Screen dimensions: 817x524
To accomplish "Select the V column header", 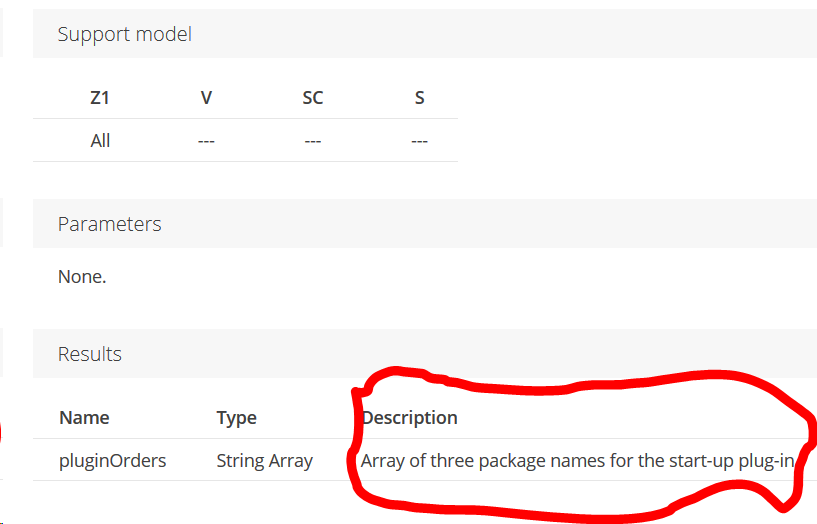I will click(x=206, y=98).
